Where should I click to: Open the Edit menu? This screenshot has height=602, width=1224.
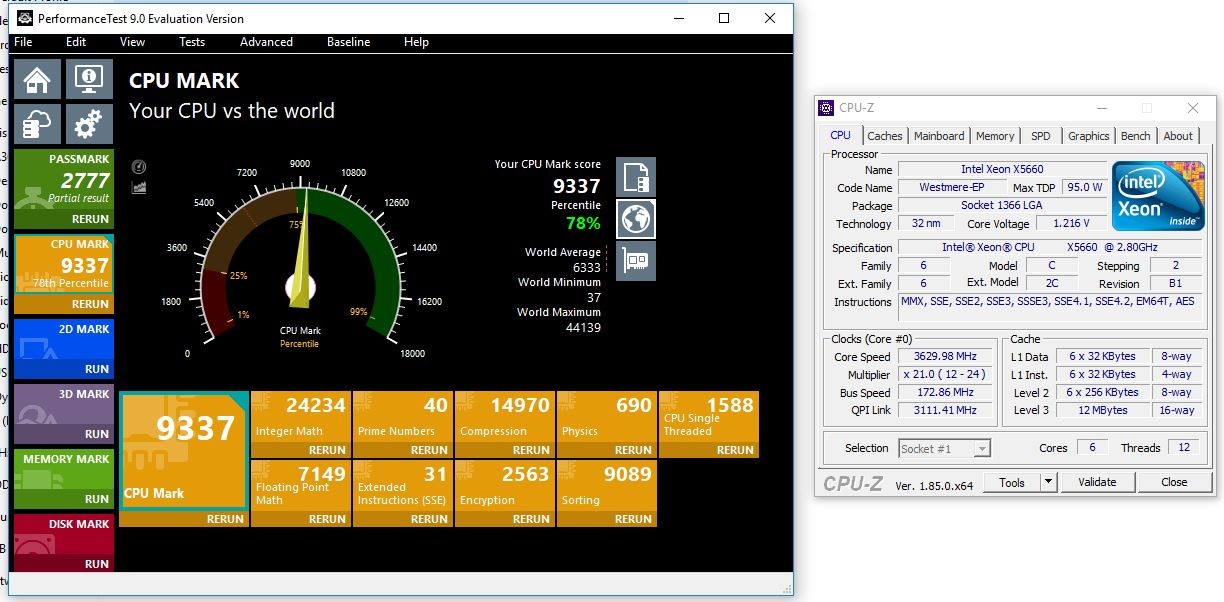tap(76, 42)
